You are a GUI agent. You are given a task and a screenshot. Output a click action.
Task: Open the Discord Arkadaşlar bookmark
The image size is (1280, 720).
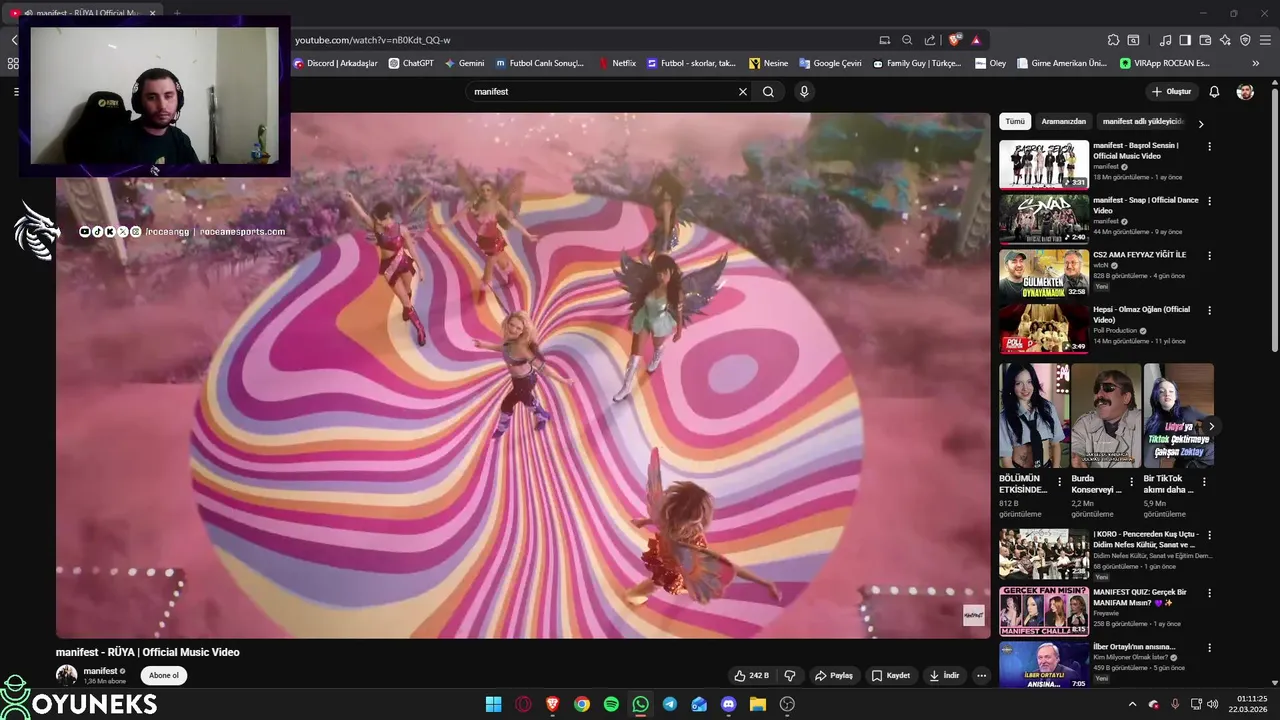pos(335,63)
